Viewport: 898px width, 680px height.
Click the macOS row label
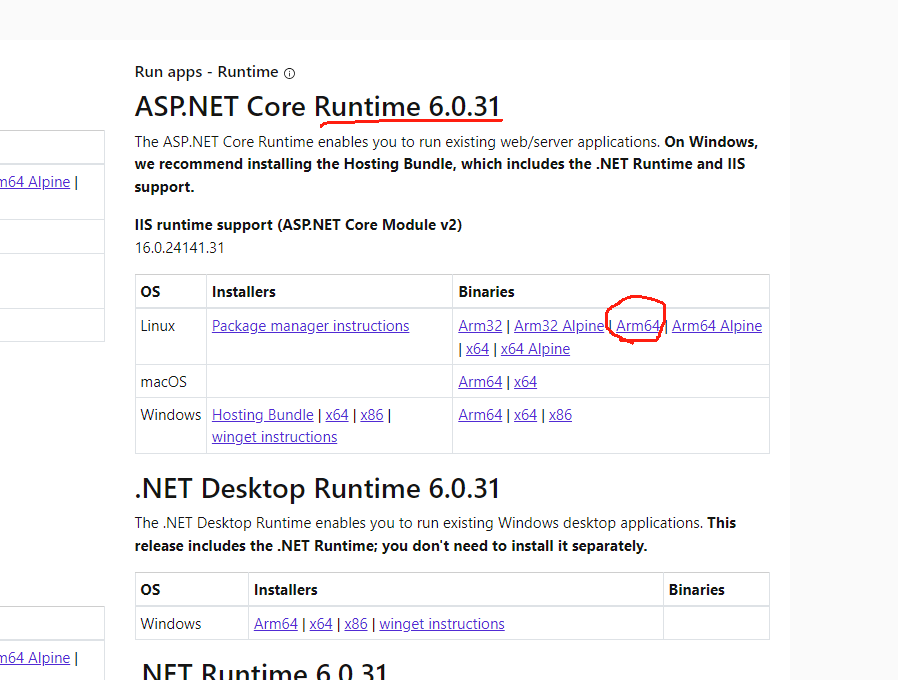click(x=163, y=382)
